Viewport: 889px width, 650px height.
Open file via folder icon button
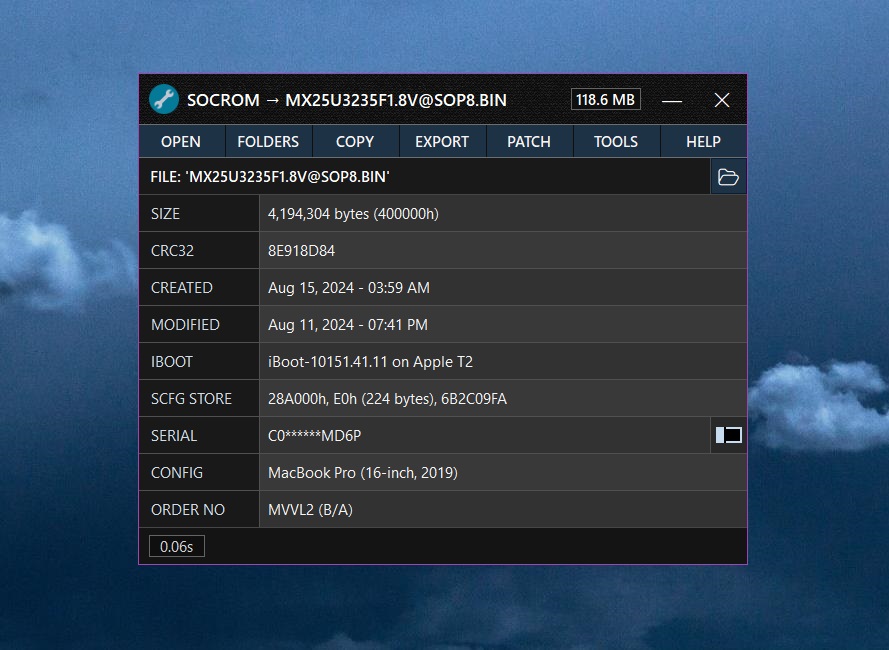click(728, 177)
